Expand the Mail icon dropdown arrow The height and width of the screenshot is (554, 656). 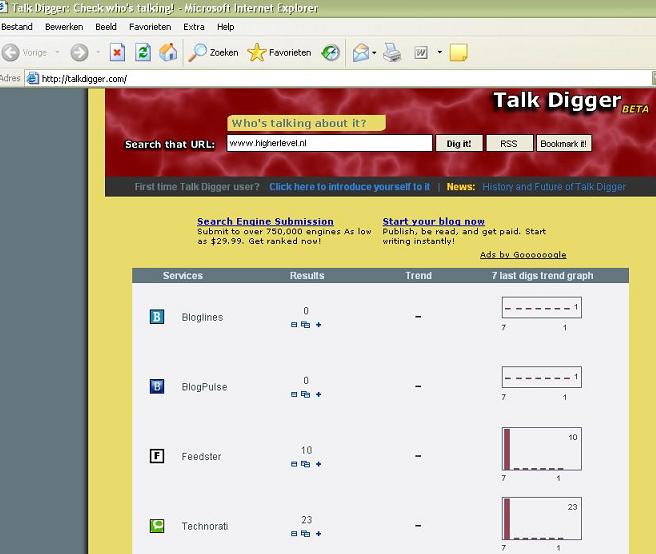coord(374,52)
